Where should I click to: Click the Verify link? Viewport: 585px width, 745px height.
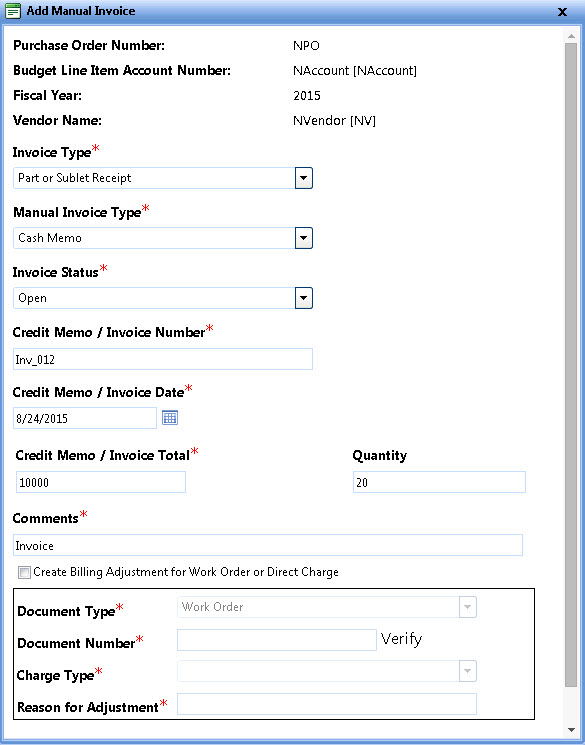(x=401, y=639)
